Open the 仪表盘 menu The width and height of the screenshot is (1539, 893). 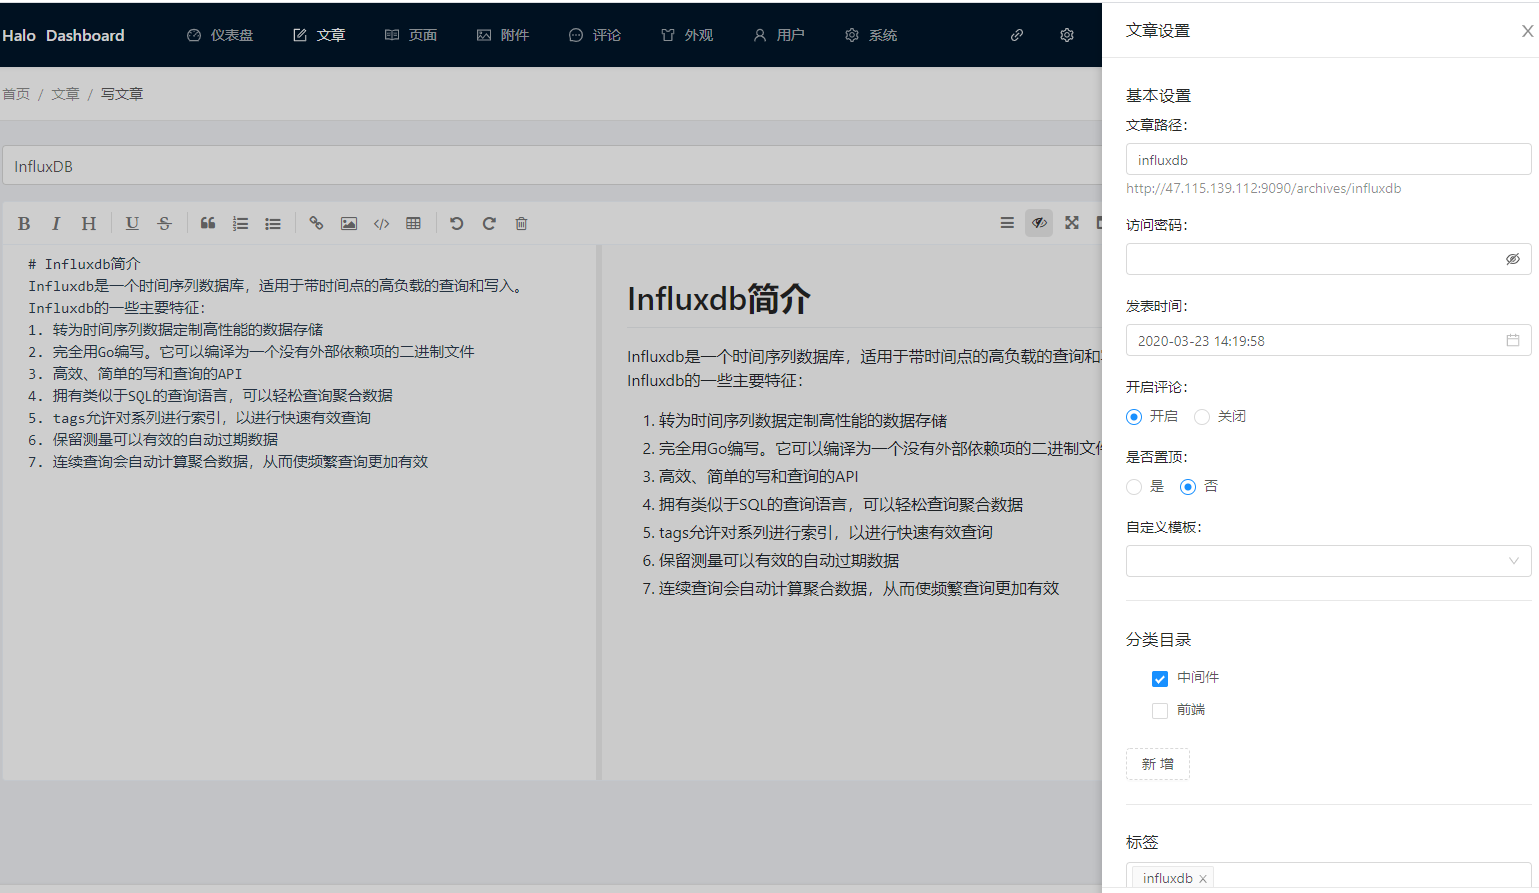pyautogui.click(x=220, y=35)
